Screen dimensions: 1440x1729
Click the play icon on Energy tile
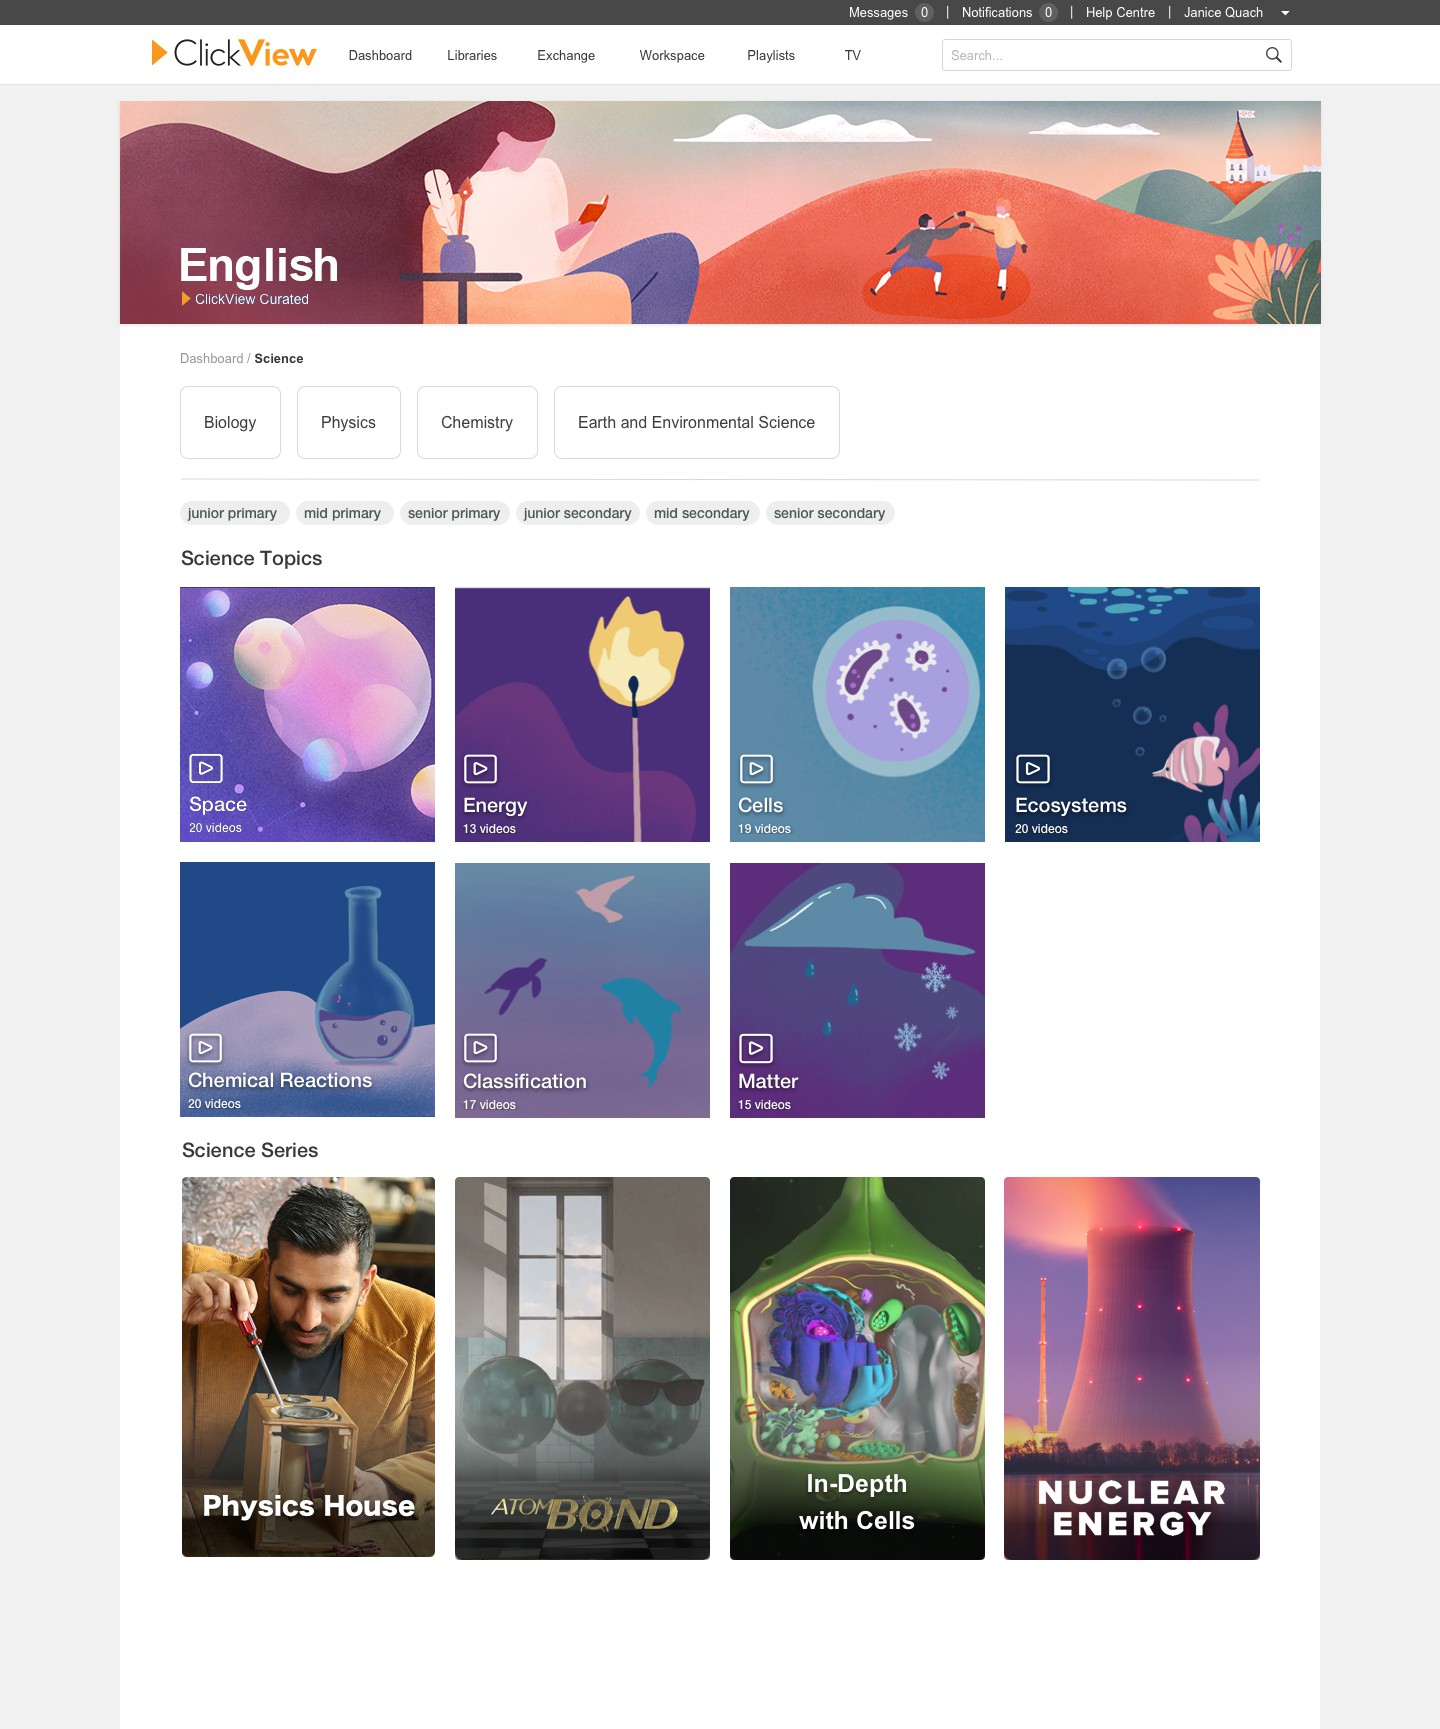[x=481, y=769]
